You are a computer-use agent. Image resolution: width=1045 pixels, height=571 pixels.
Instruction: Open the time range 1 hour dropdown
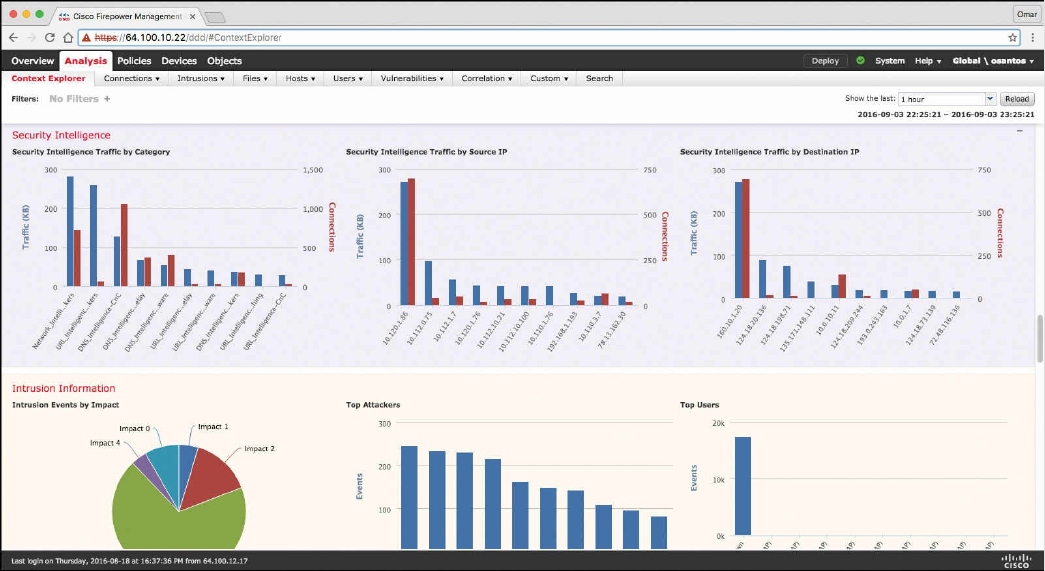click(946, 99)
